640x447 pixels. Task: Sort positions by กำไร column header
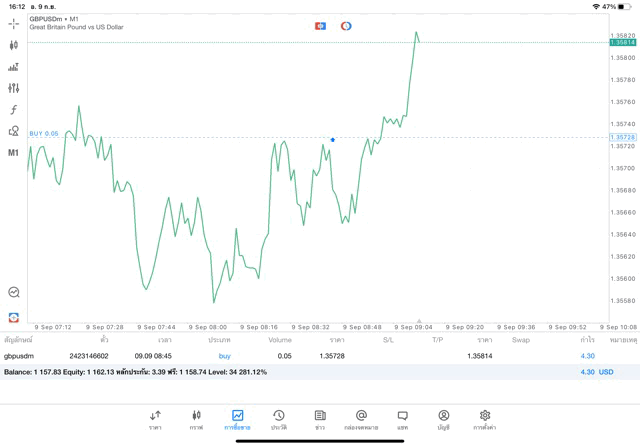(x=587, y=340)
